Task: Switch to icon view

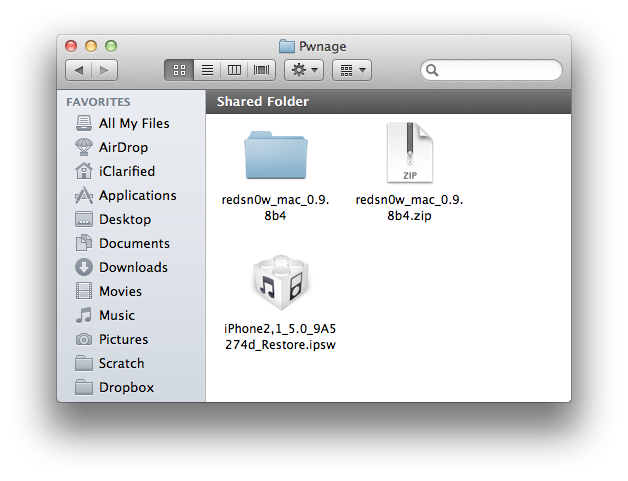Action: tap(179, 70)
